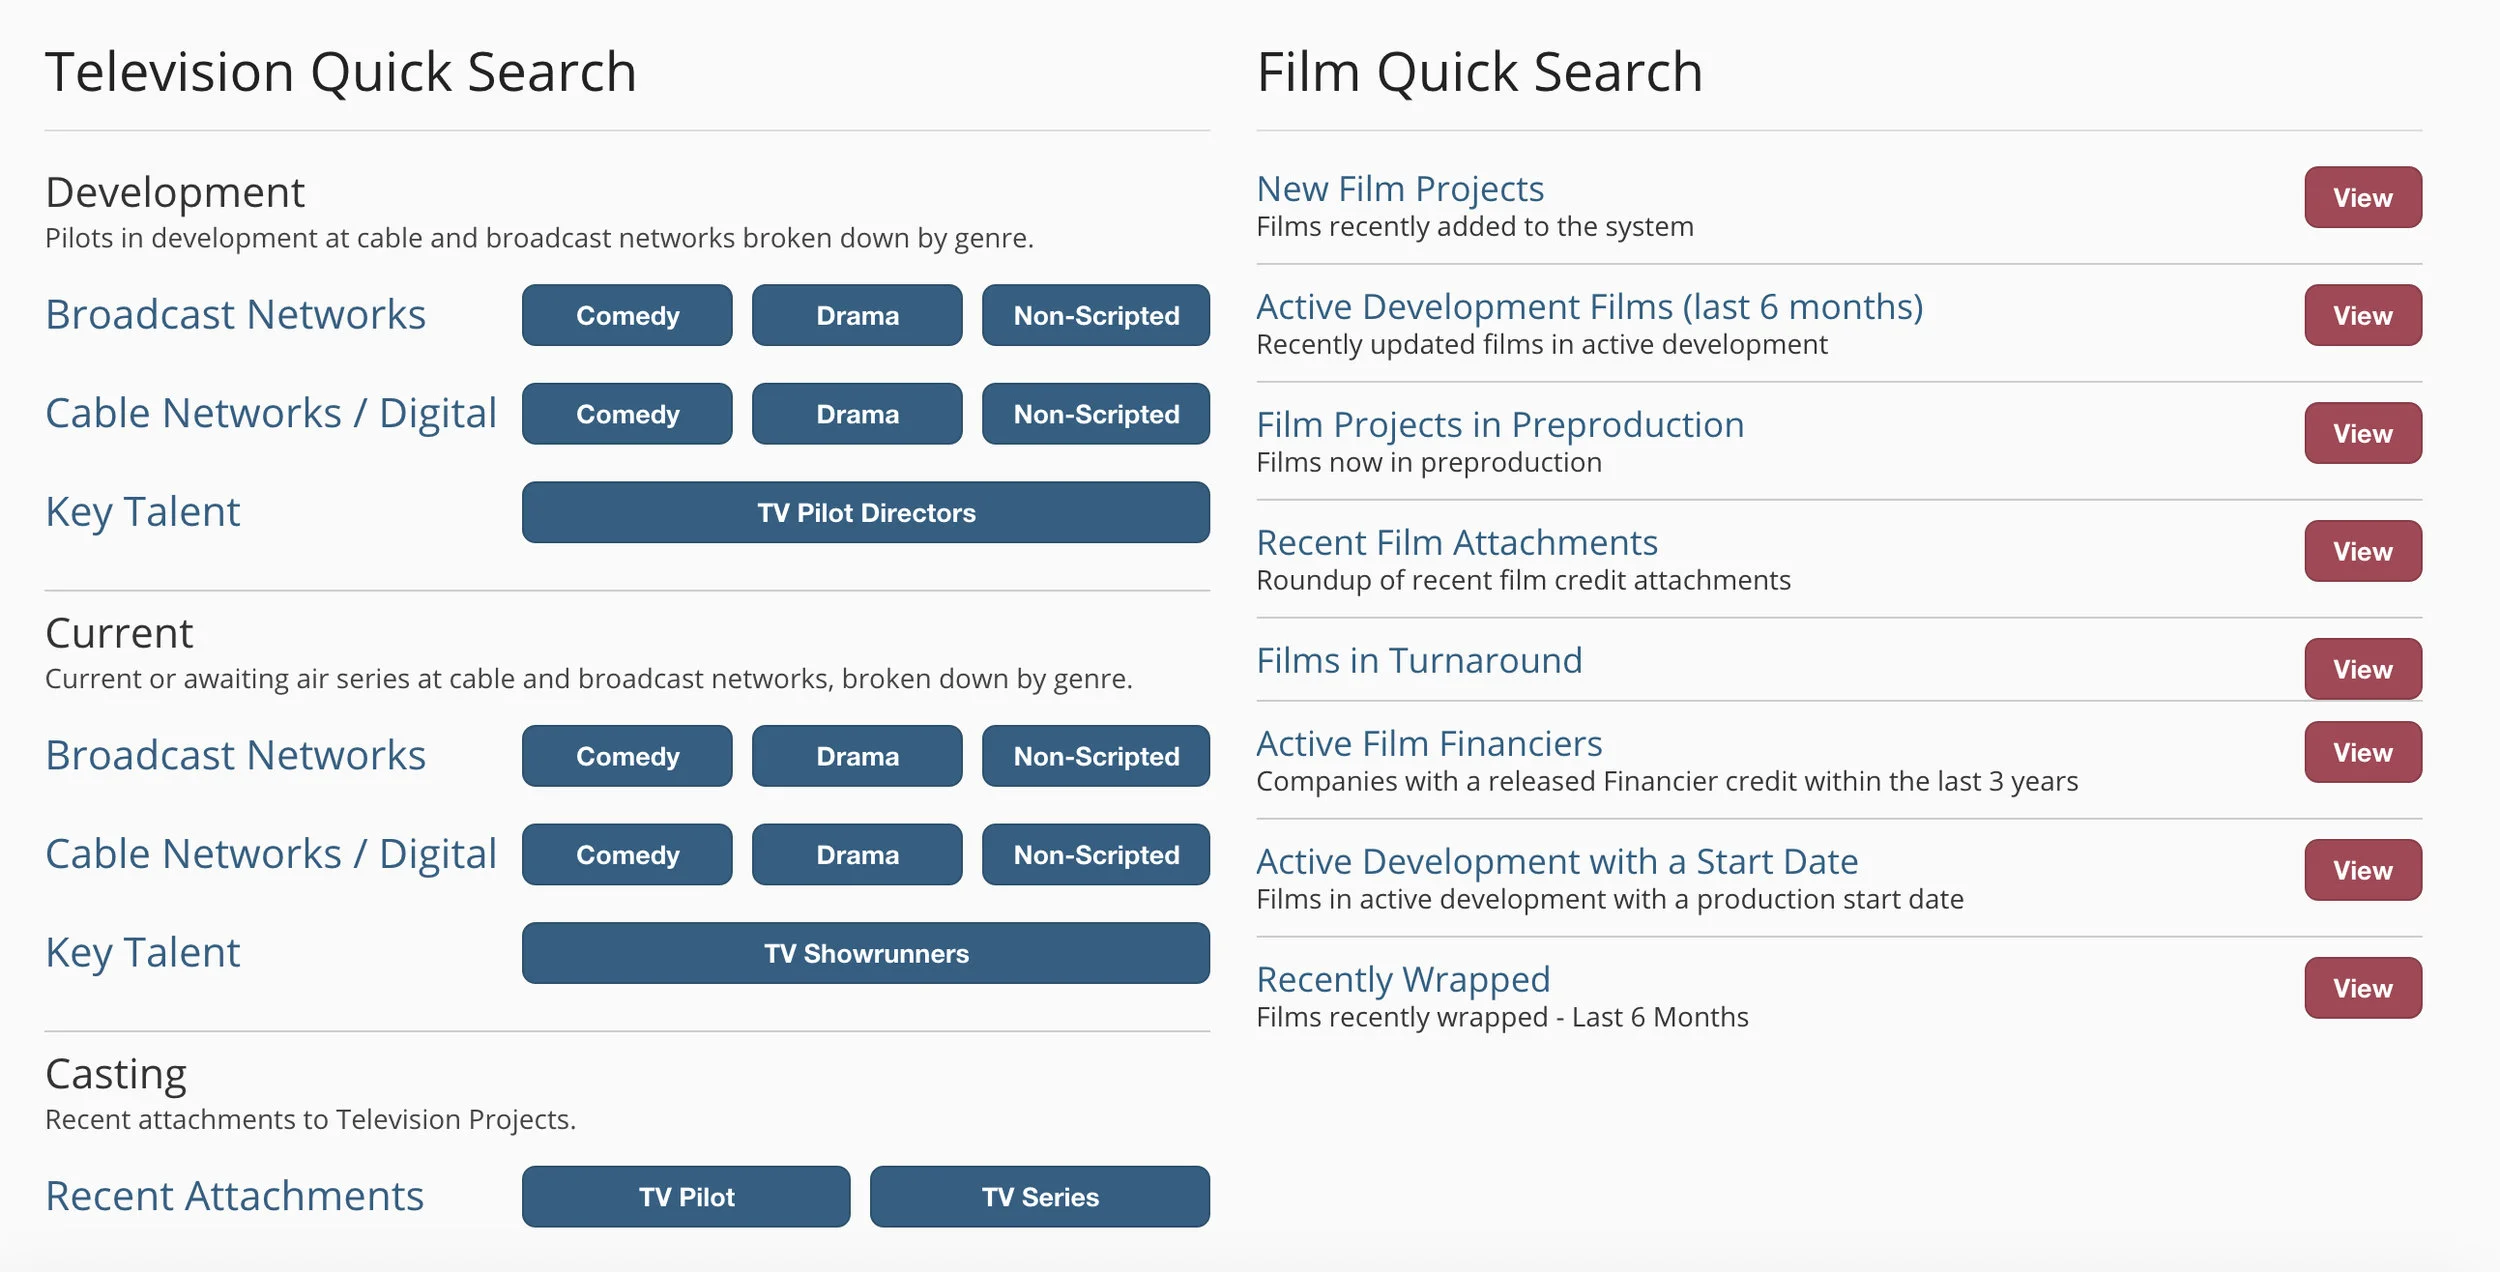This screenshot has width=2500, height=1272.
Task: Select Drama for Development Cable Networks
Action: (x=857, y=414)
